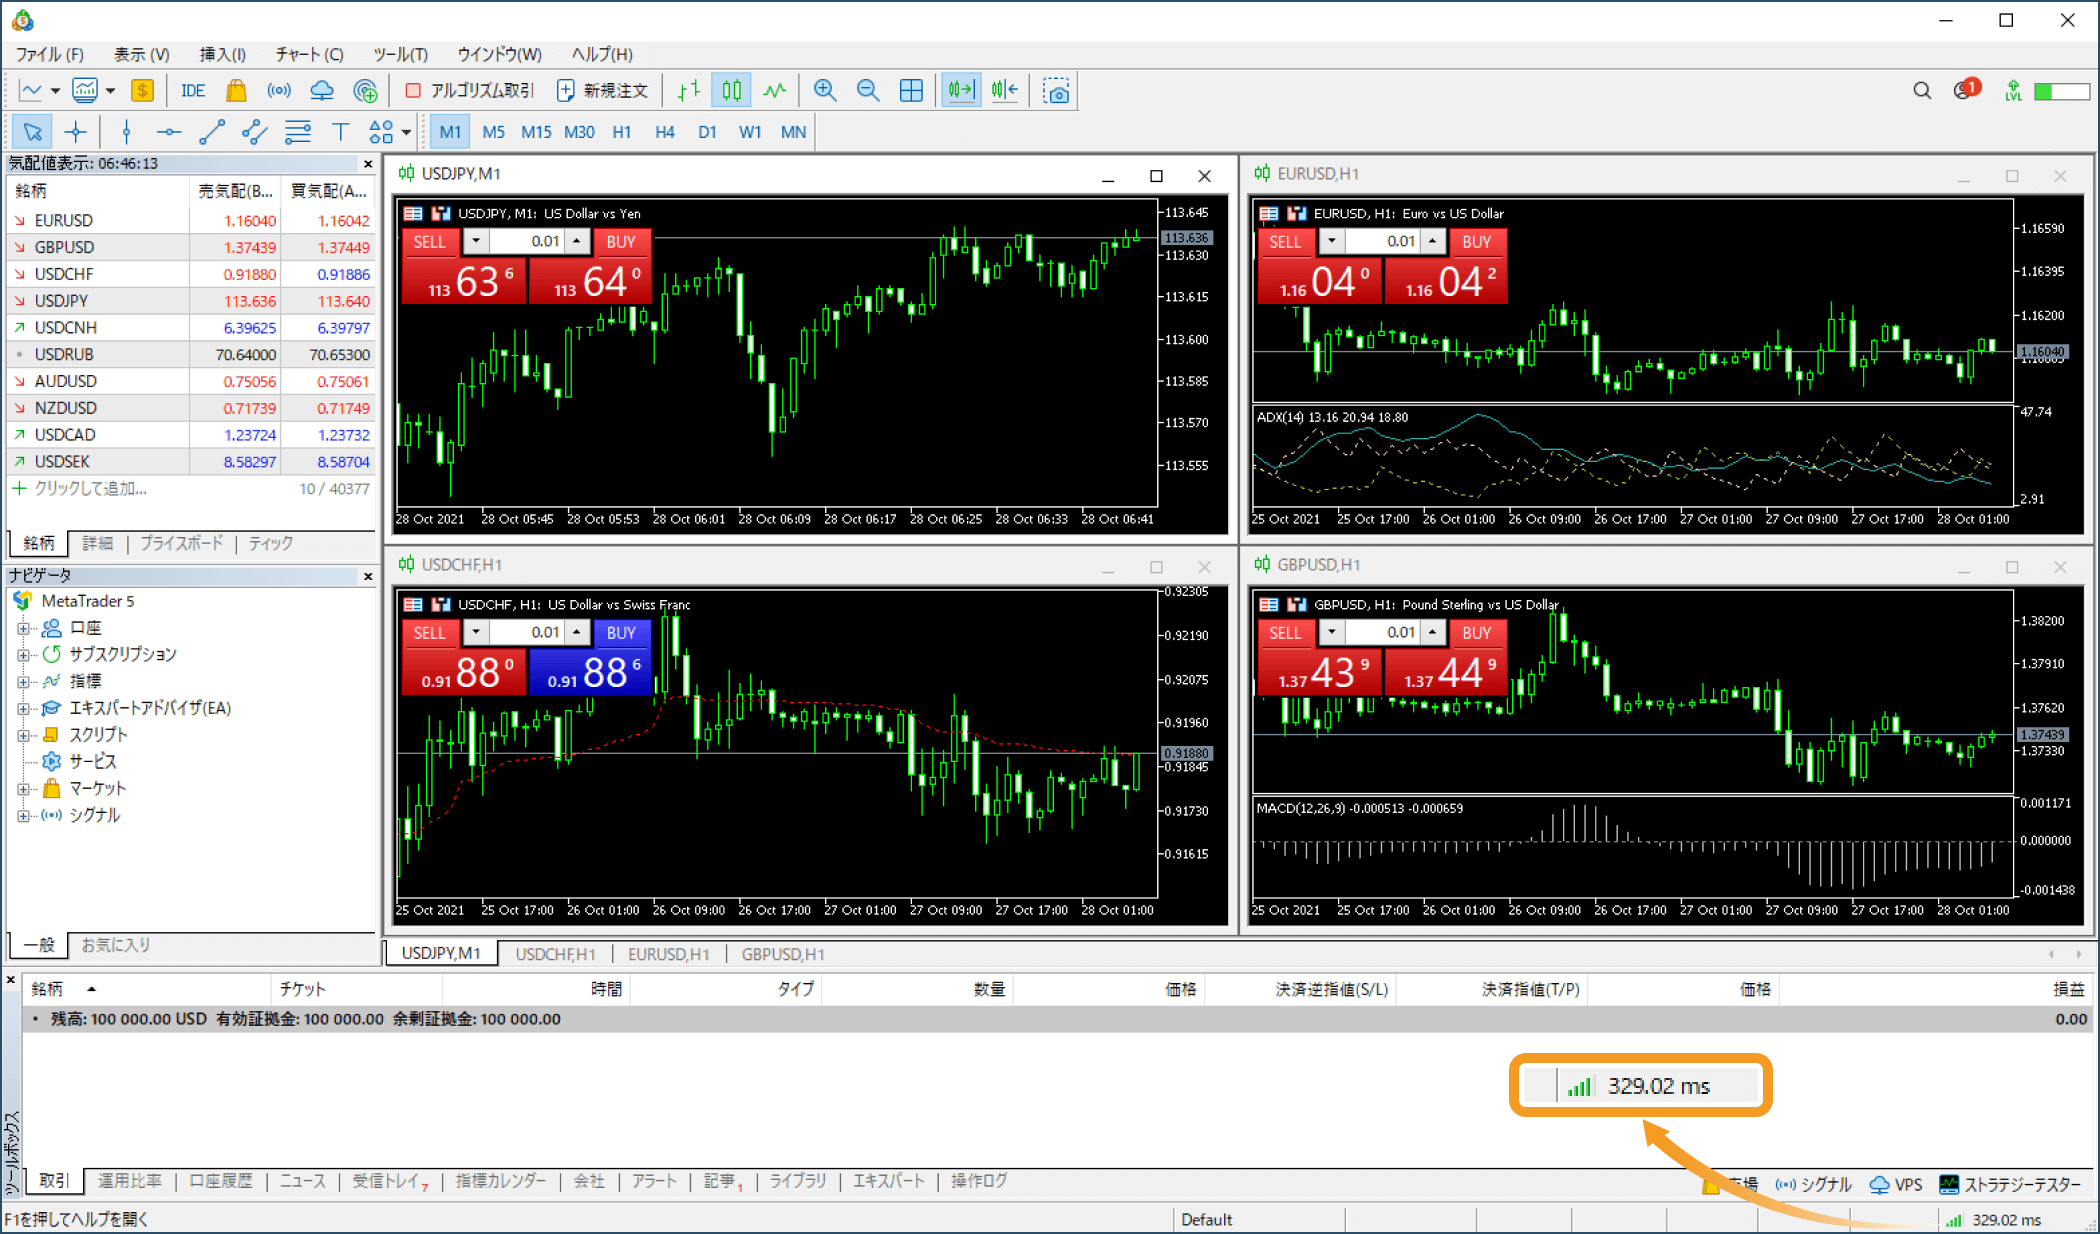Open VPS from the status bar
Viewport: 2100px width, 1234px height.
(x=1895, y=1184)
